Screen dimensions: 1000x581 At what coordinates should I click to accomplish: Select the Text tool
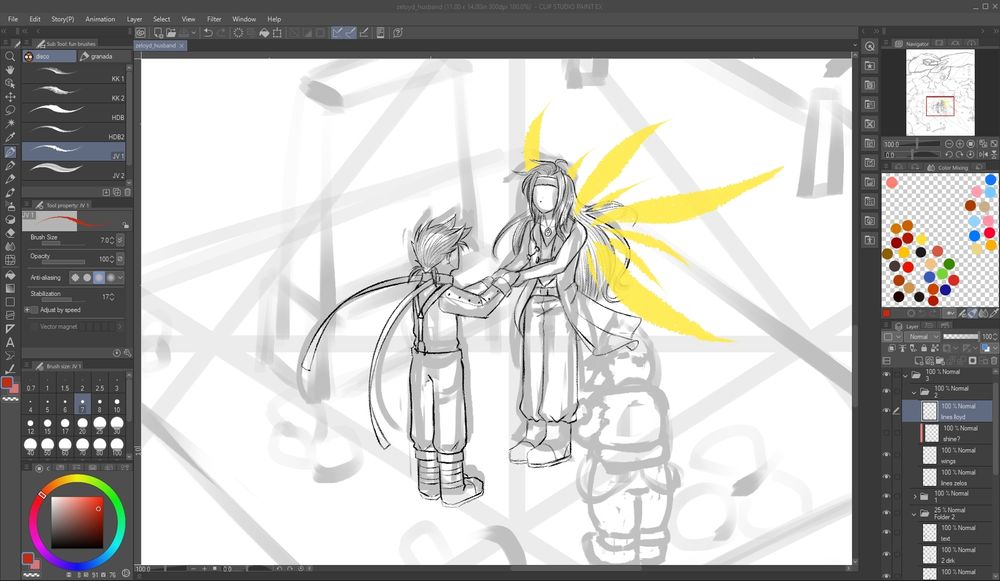pyautogui.click(x=10, y=343)
